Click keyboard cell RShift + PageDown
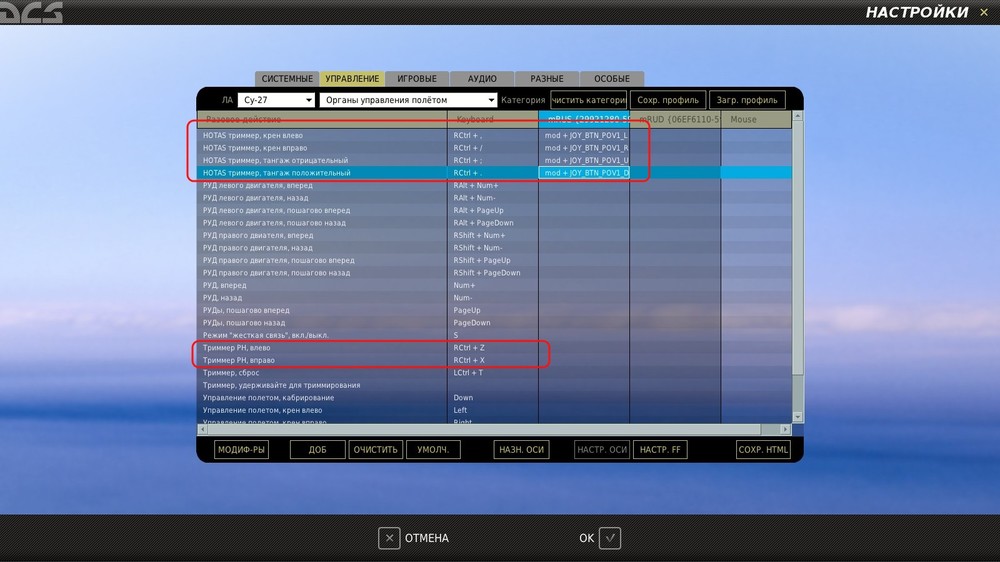 [493, 272]
